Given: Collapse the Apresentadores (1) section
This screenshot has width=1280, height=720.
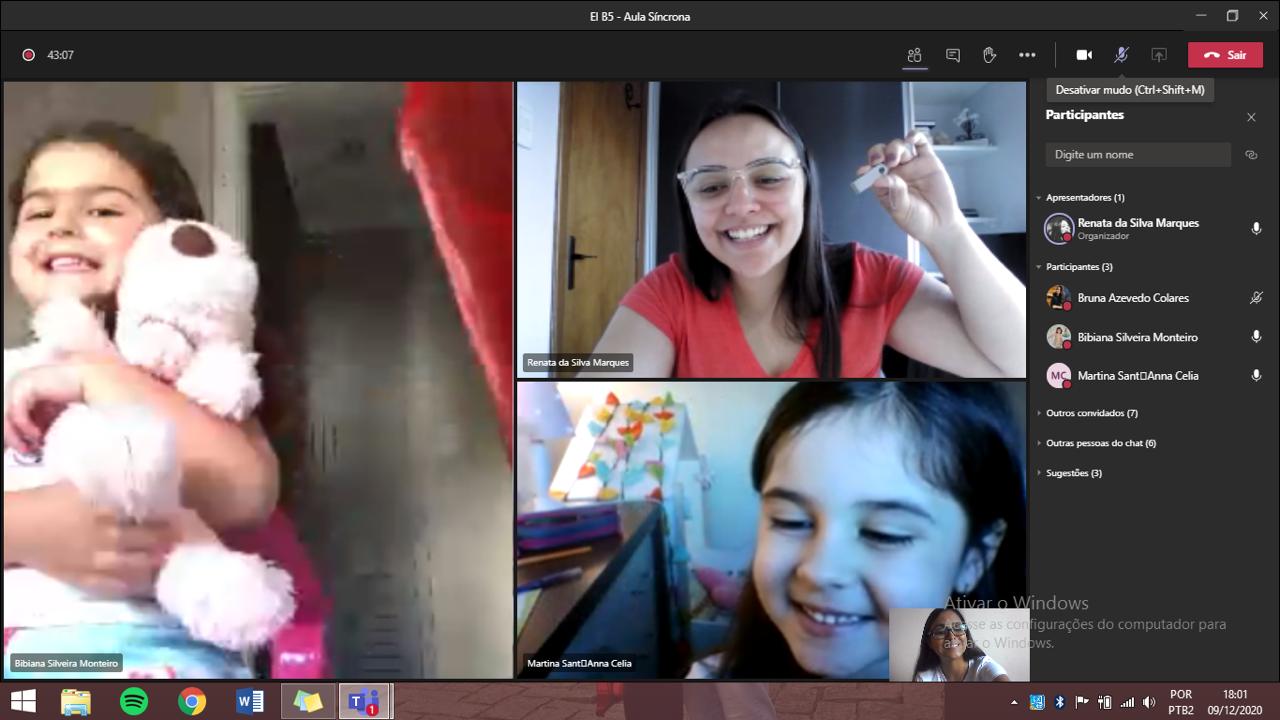Looking at the screenshot, I should click(1080, 198).
